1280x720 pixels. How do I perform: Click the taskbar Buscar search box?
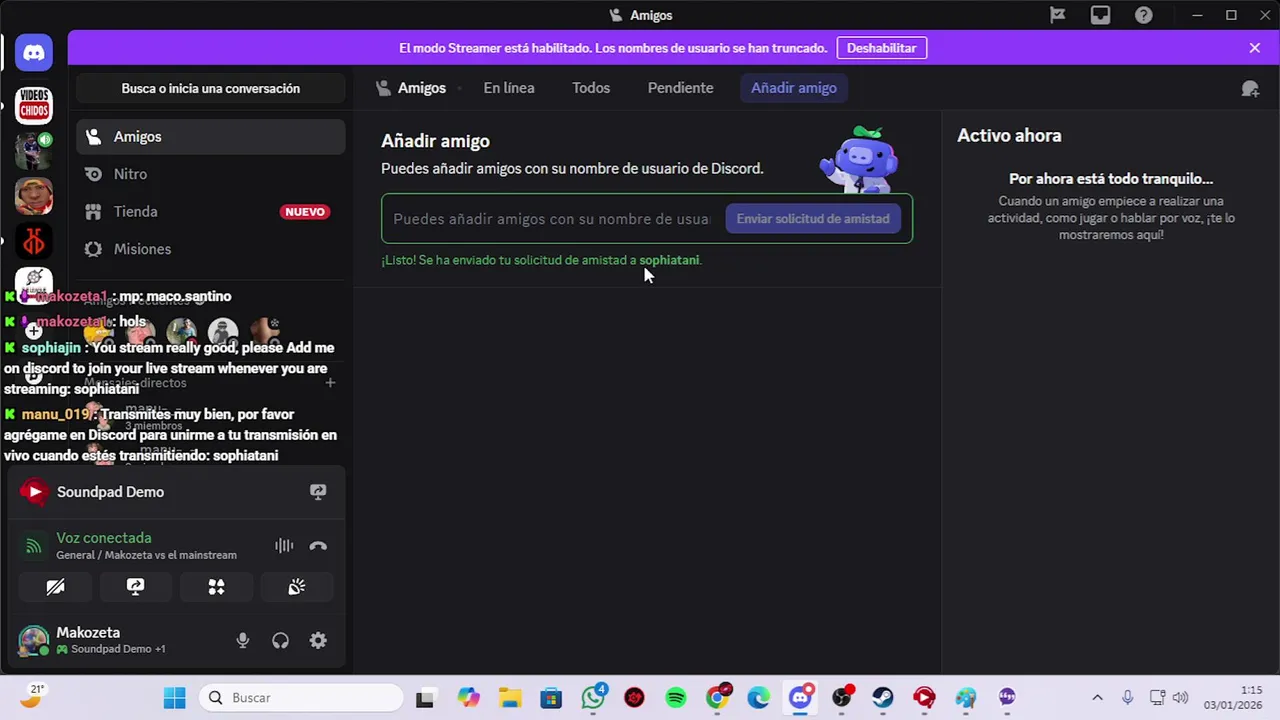300,698
